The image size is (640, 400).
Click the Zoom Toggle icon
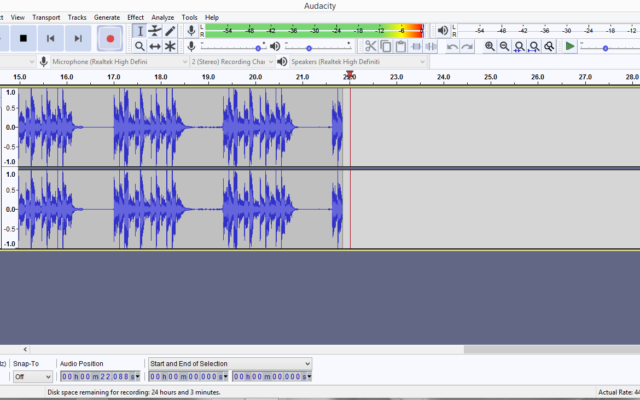(x=549, y=46)
